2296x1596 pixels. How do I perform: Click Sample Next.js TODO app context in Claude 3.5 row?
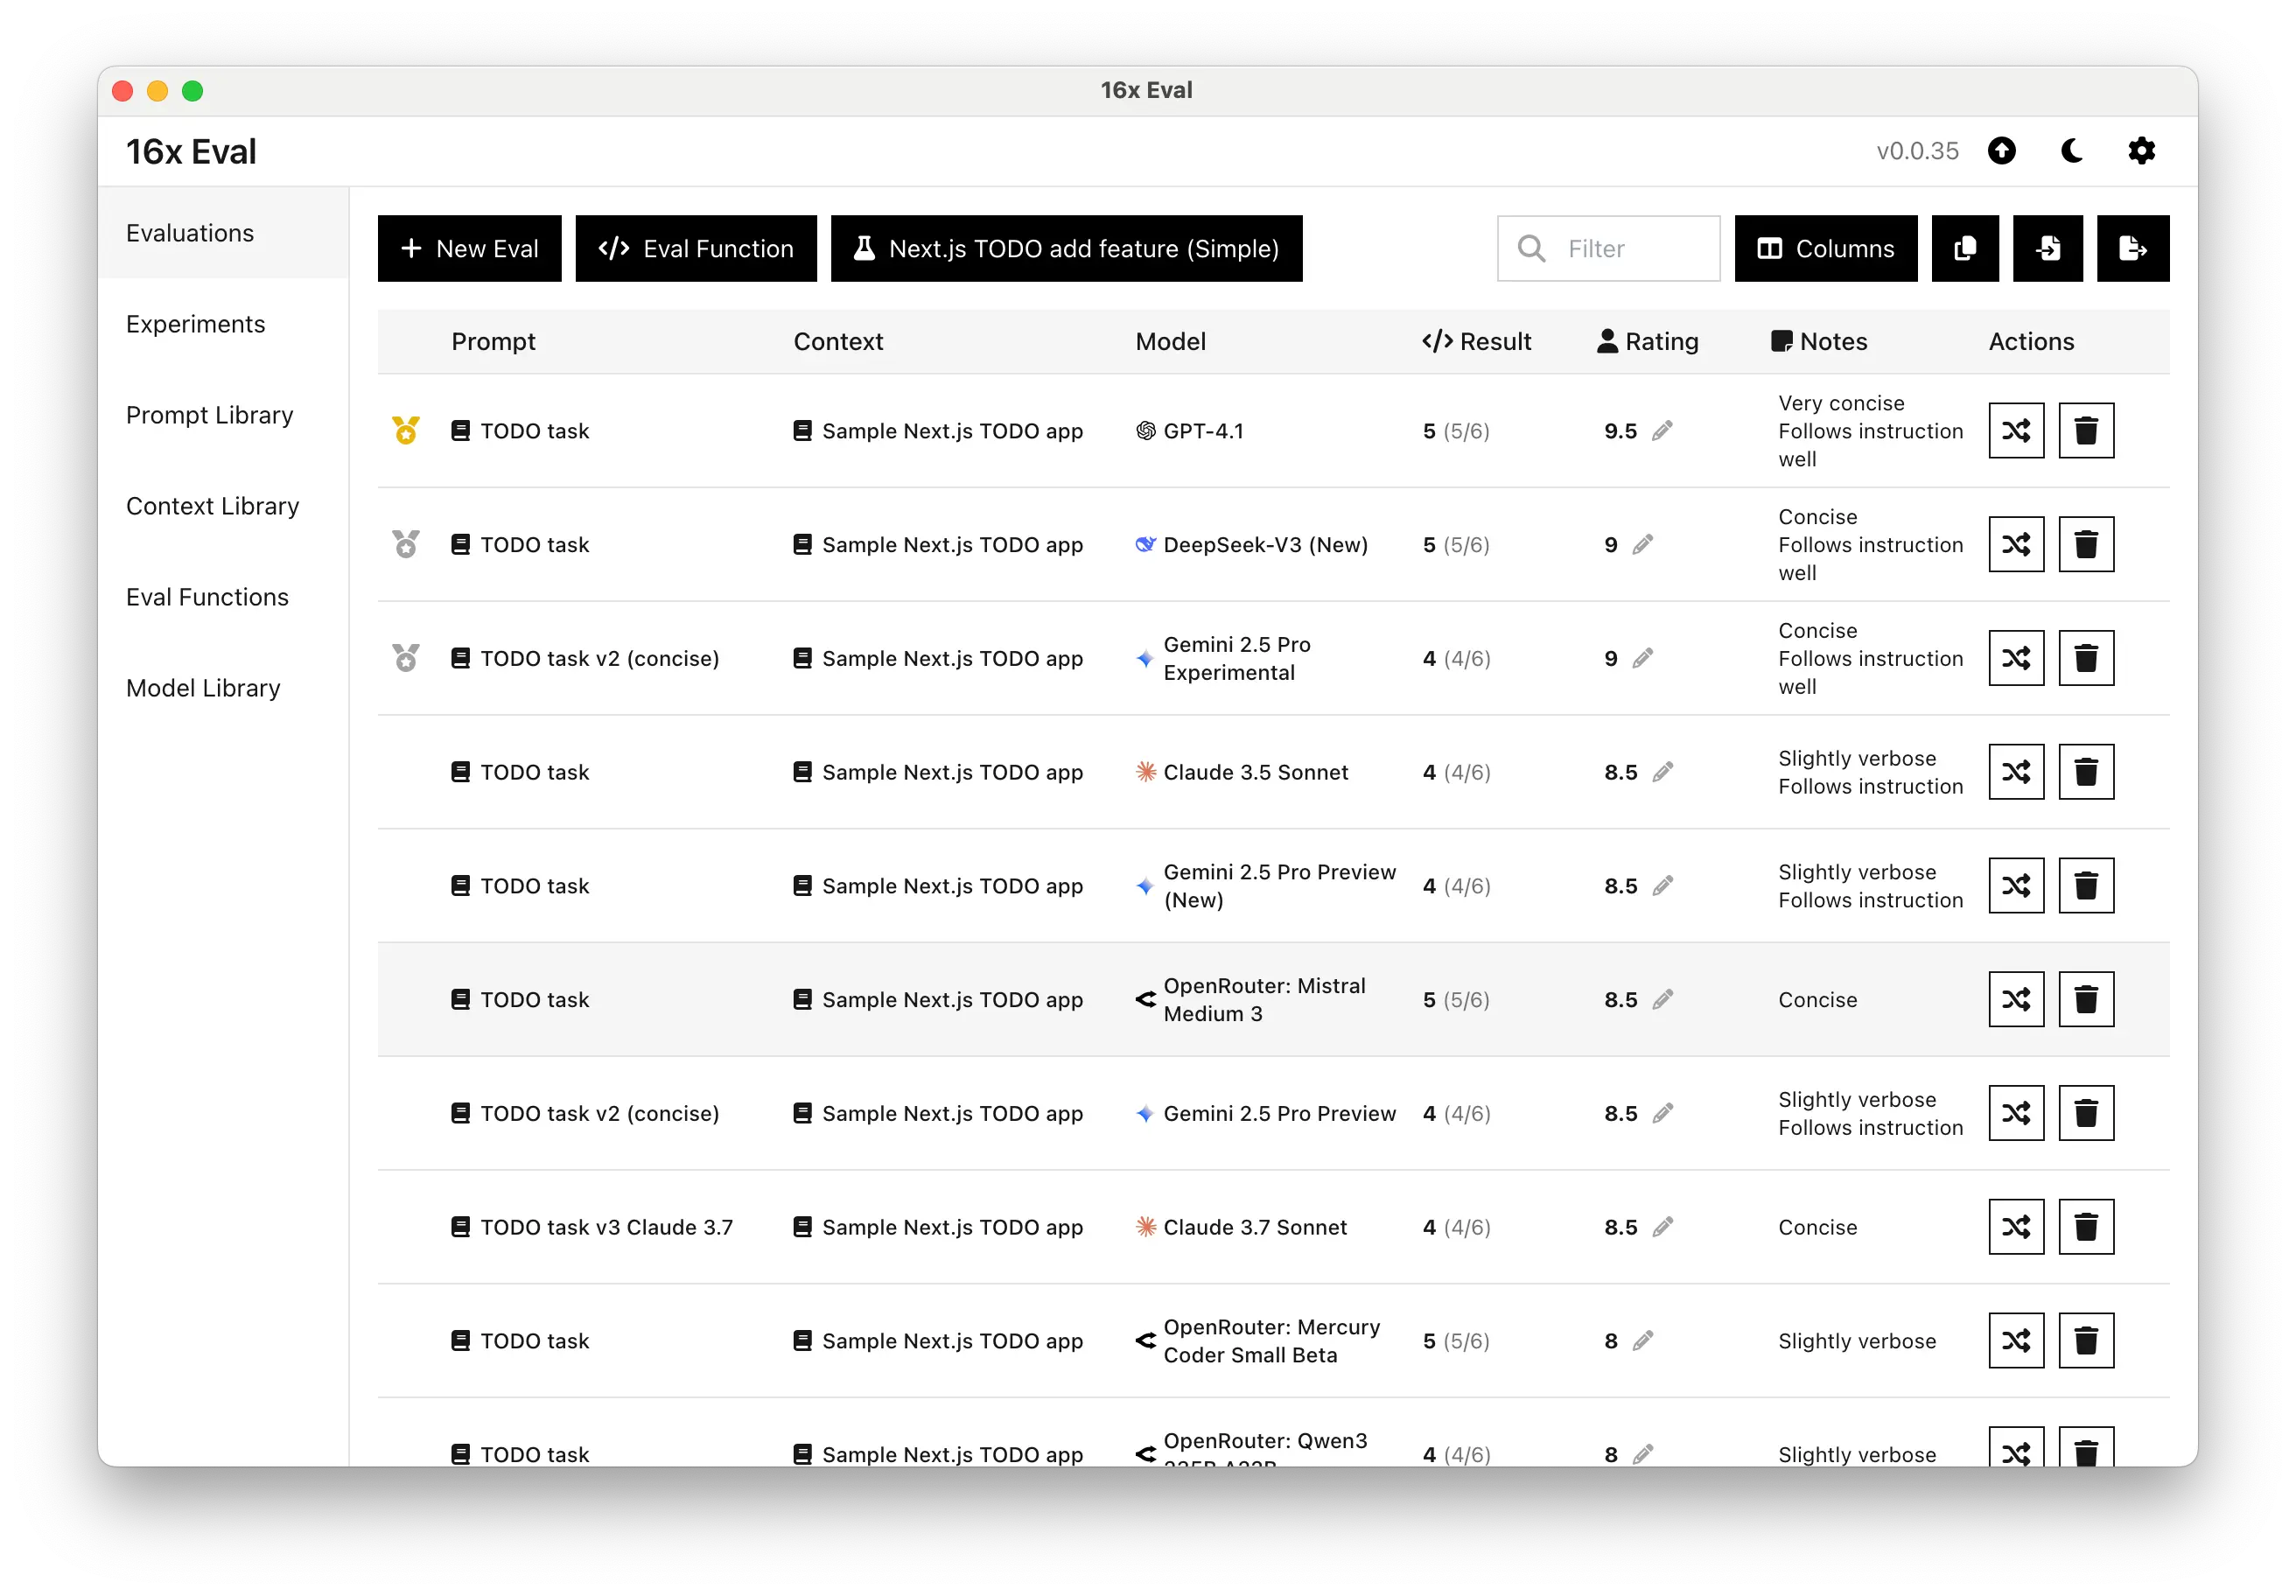(938, 772)
